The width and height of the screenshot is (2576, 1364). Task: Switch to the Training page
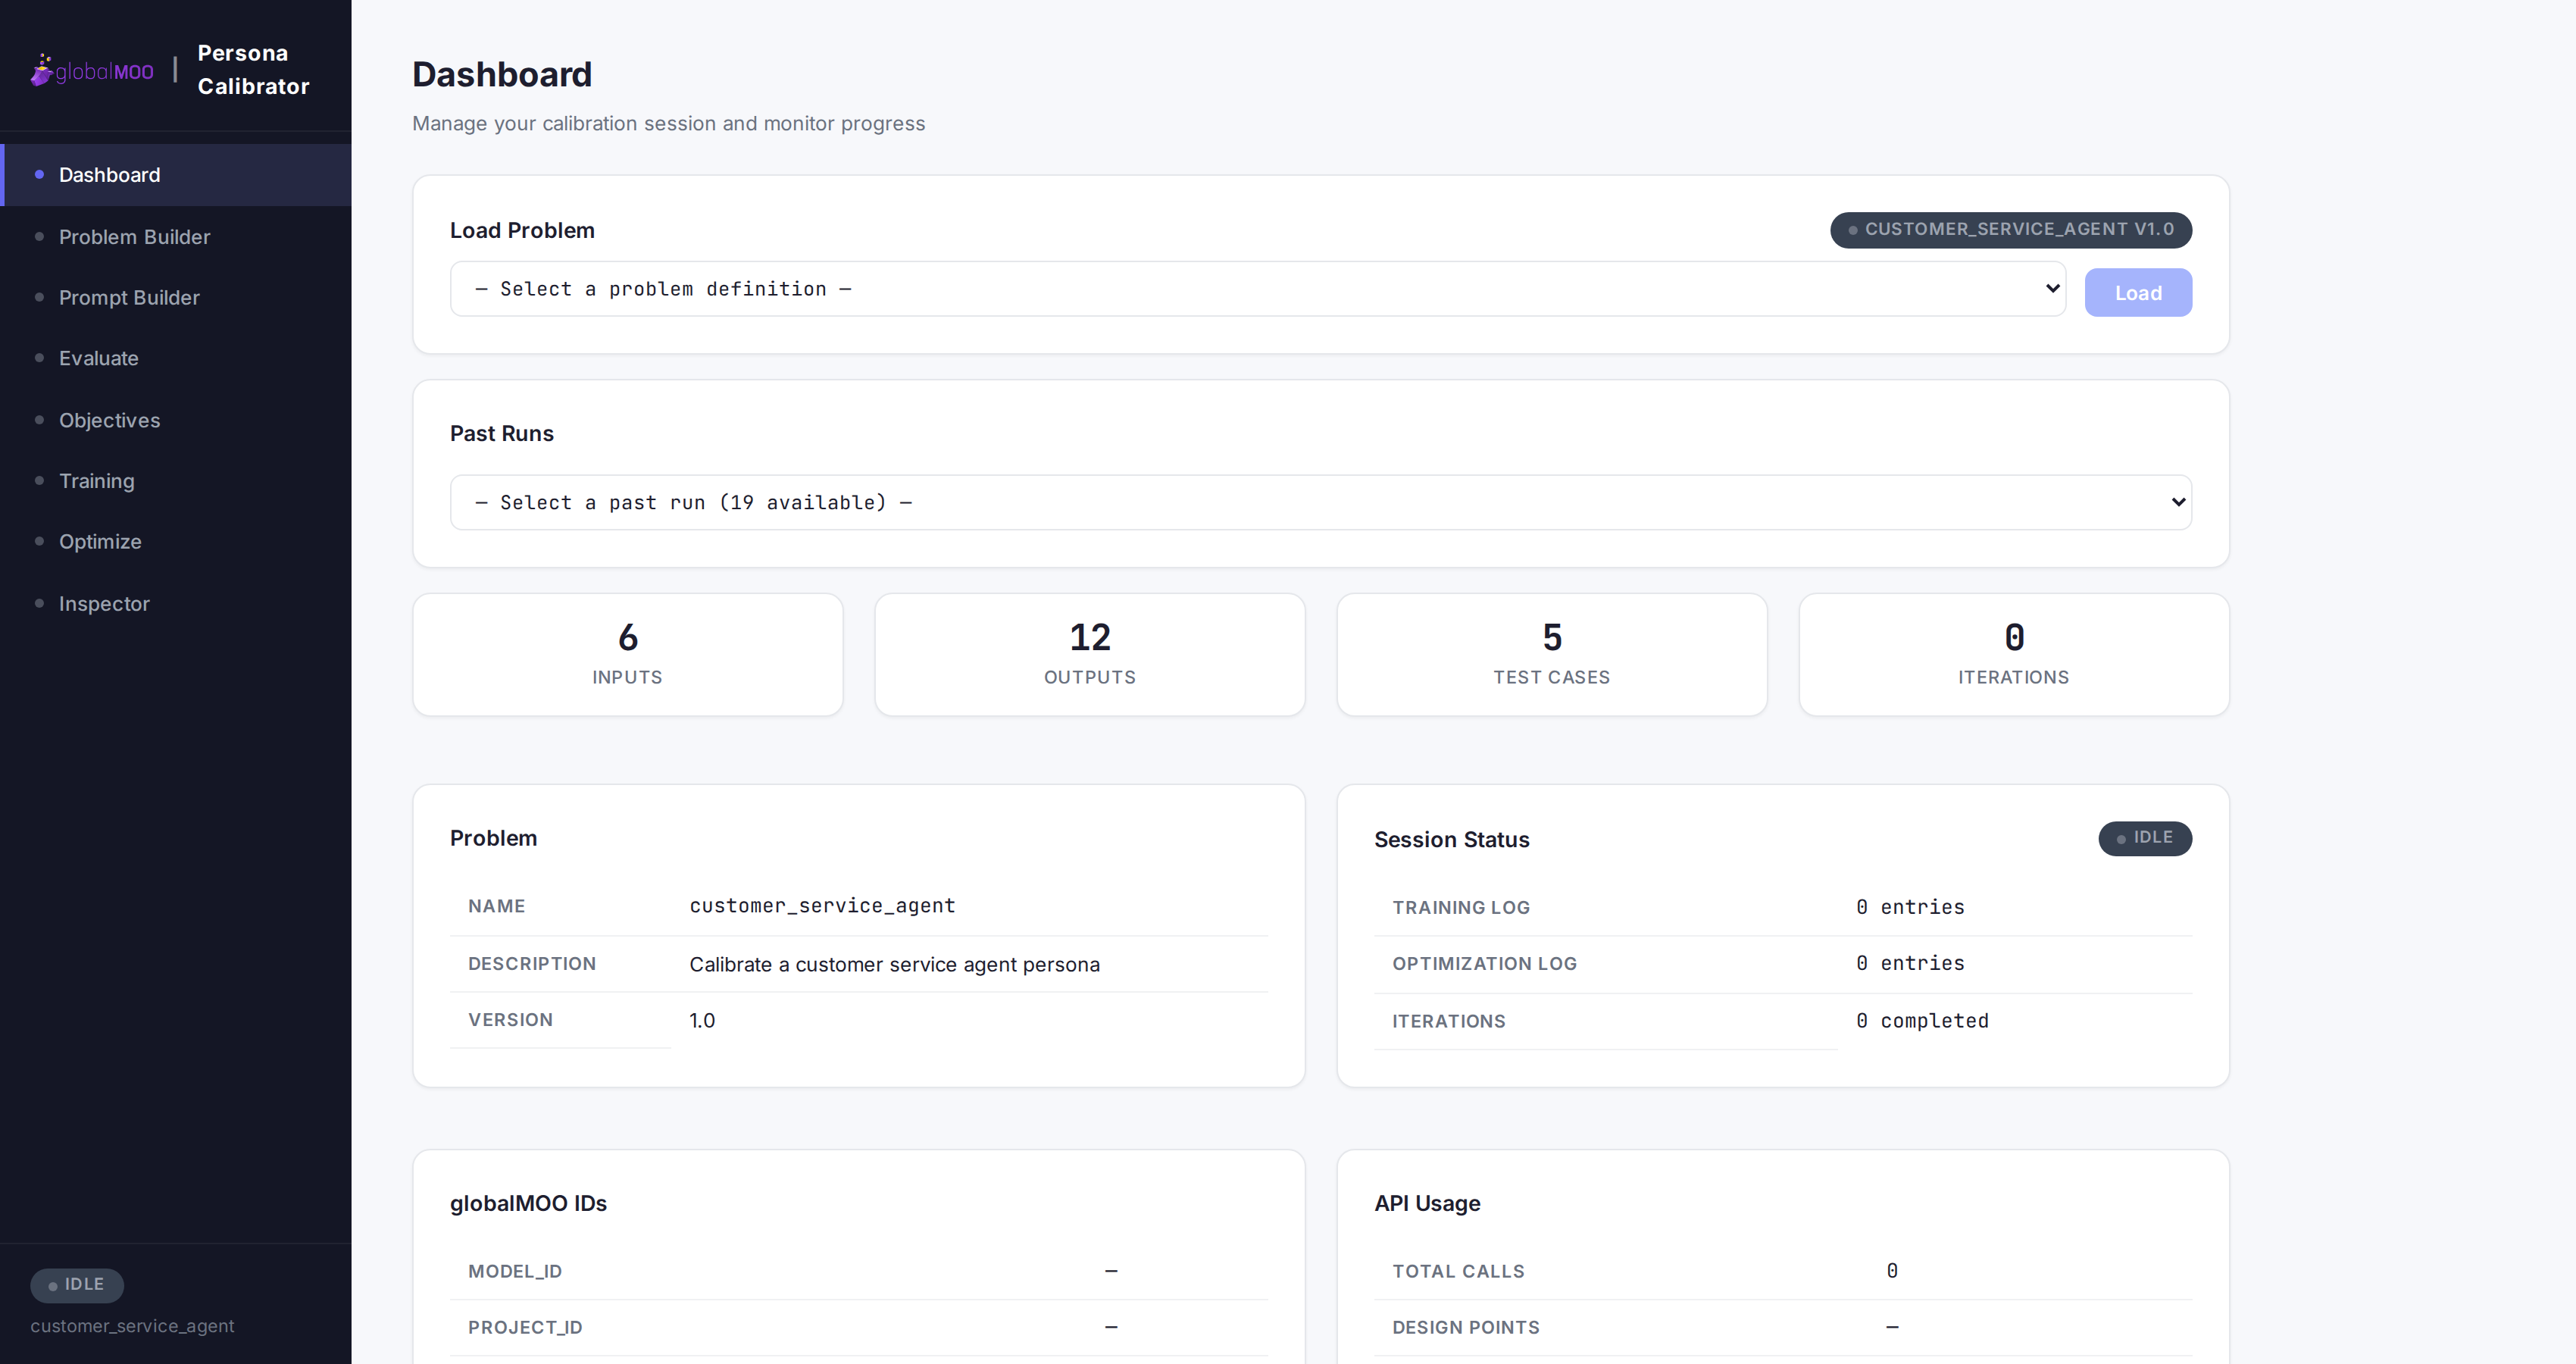(x=176, y=481)
